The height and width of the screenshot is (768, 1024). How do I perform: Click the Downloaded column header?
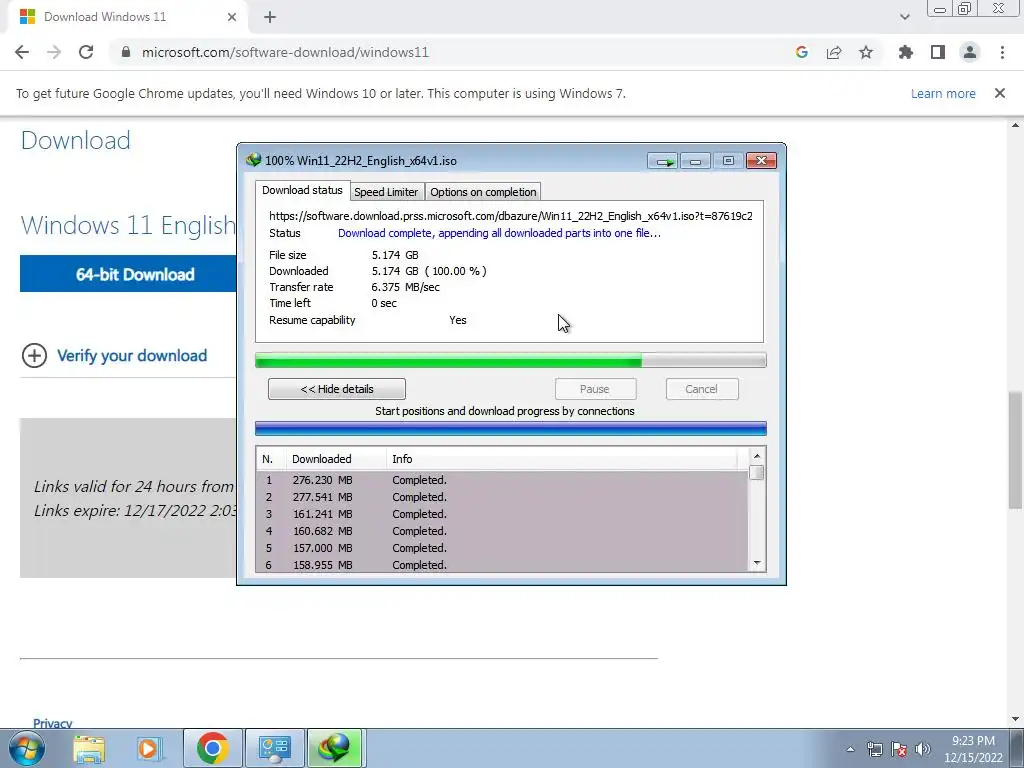[x=336, y=459]
